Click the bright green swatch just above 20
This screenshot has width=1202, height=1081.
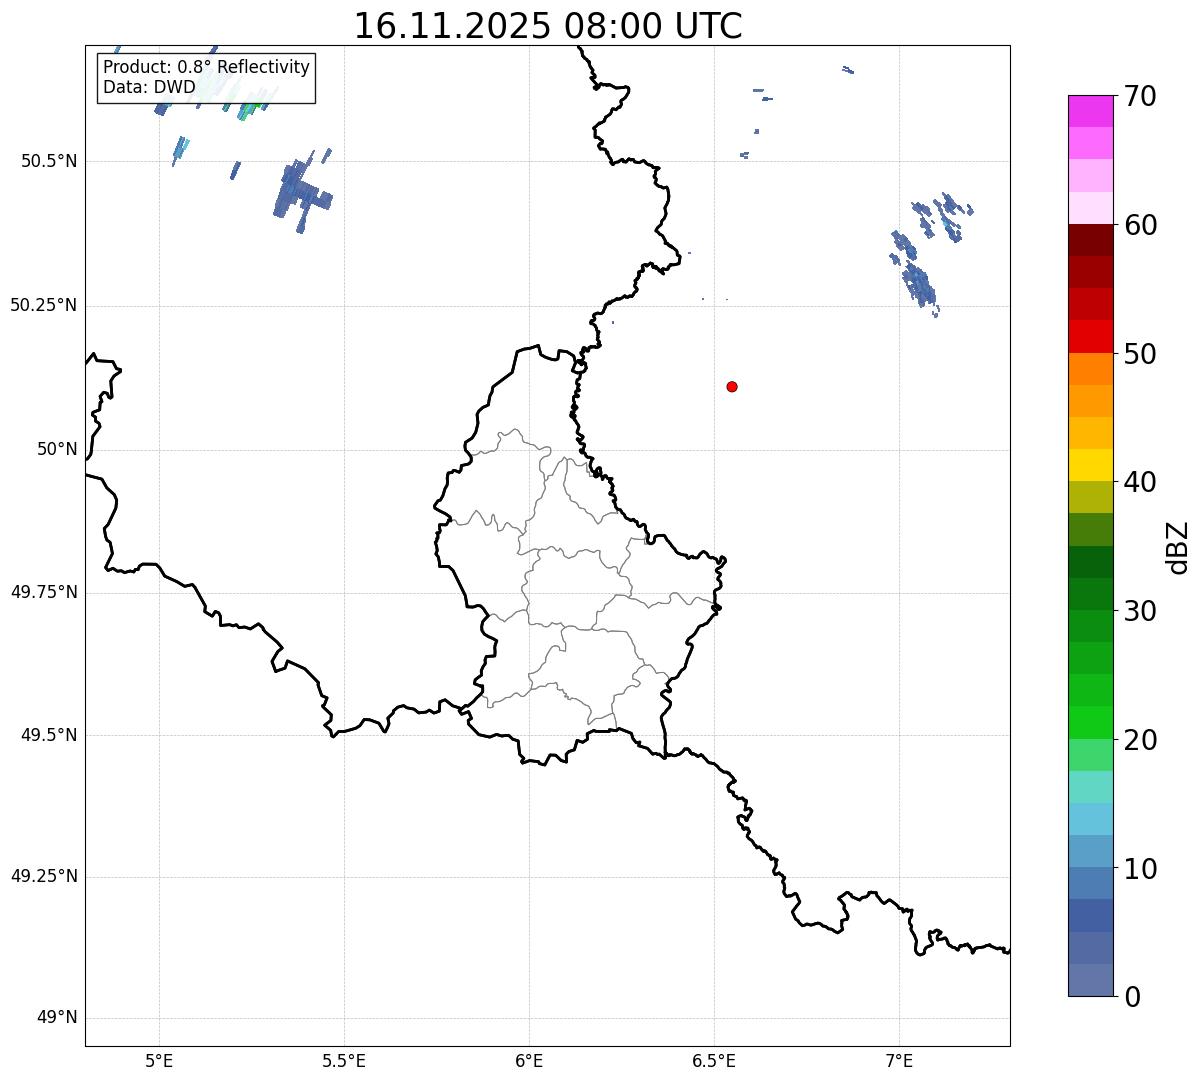1091,722
